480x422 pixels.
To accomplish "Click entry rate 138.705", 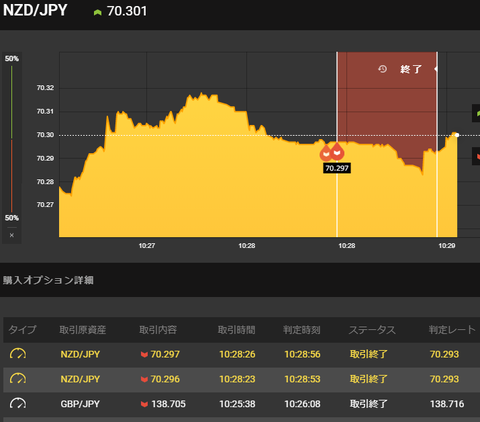I will (x=168, y=404).
